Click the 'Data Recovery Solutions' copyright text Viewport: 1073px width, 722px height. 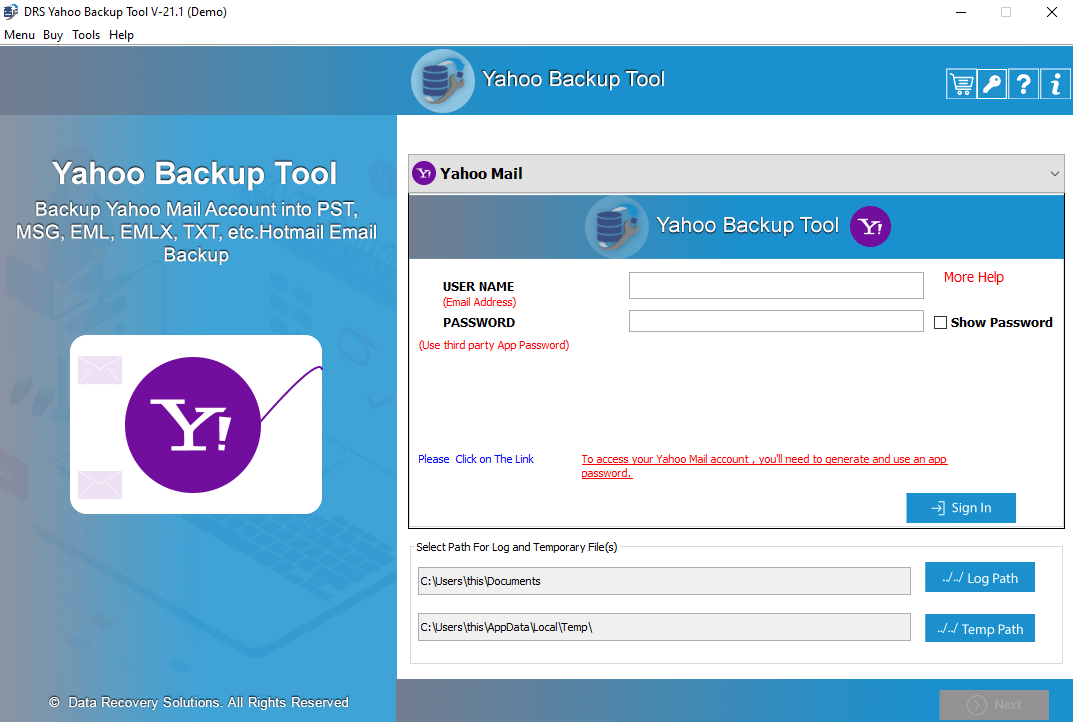(198, 702)
